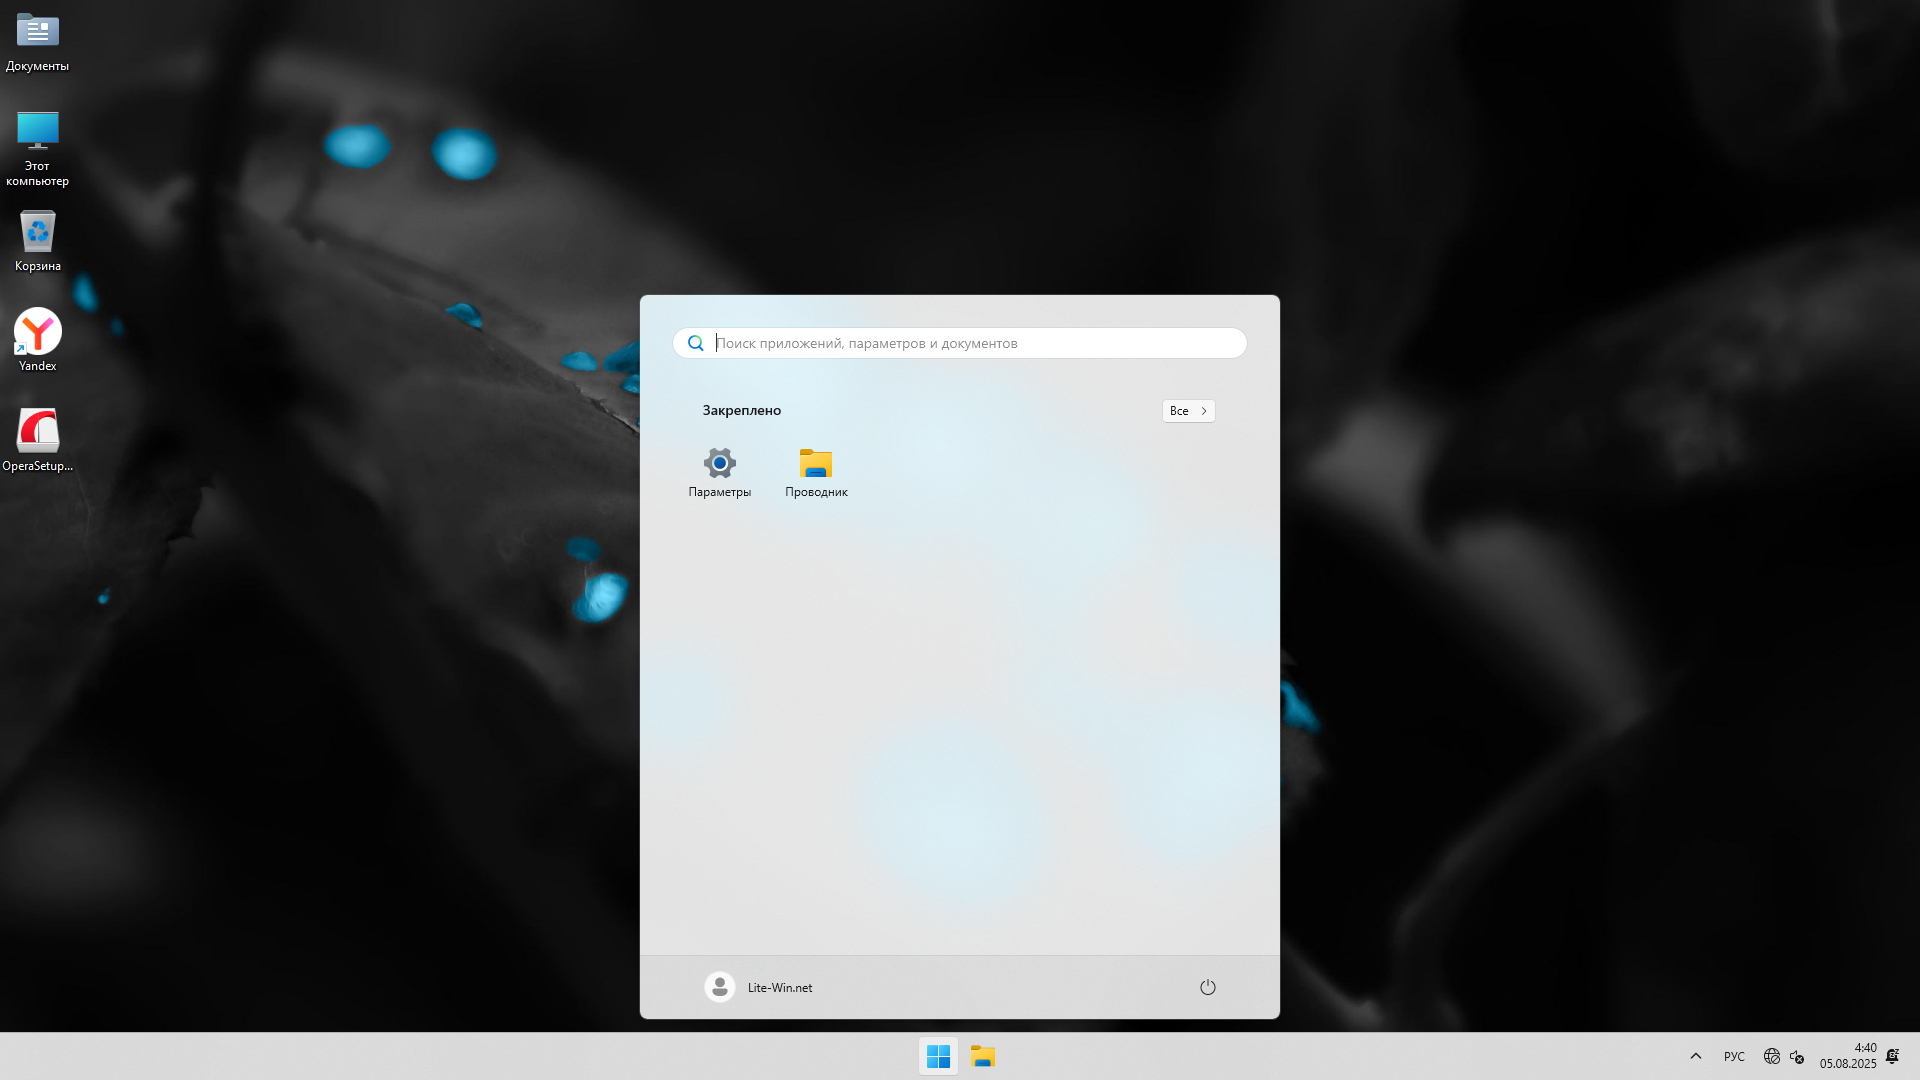Click the muted volume tray icon
The height and width of the screenshot is (1080, 1920).
pyautogui.click(x=1797, y=1056)
